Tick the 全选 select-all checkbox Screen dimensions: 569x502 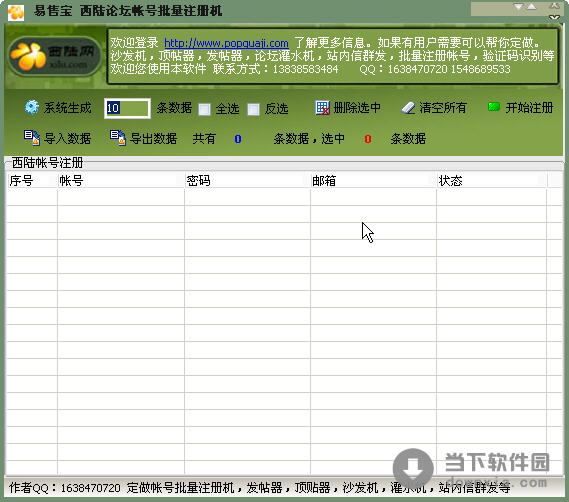pyautogui.click(x=204, y=109)
